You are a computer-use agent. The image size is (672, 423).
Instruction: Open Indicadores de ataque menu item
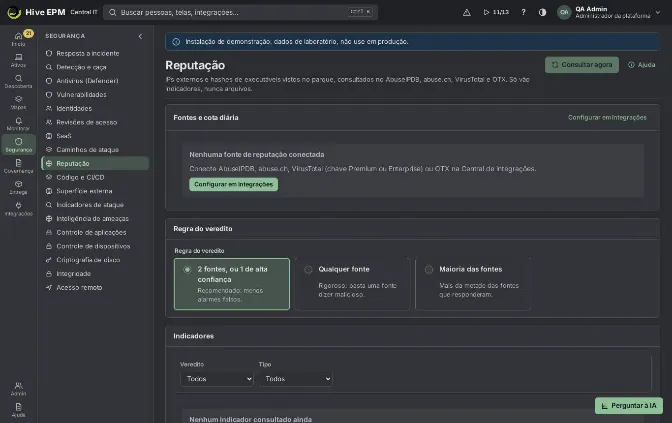pyautogui.click(x=95, y=205)
